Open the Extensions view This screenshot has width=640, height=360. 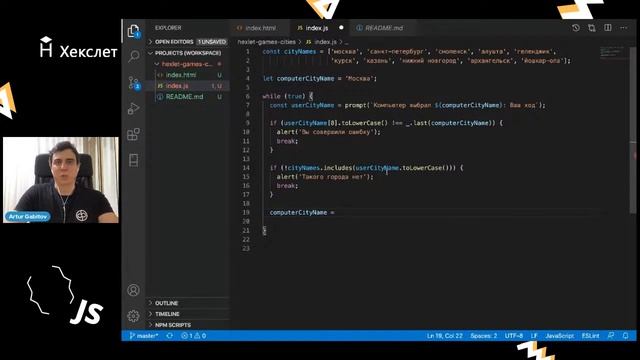(x=133, y=134)
